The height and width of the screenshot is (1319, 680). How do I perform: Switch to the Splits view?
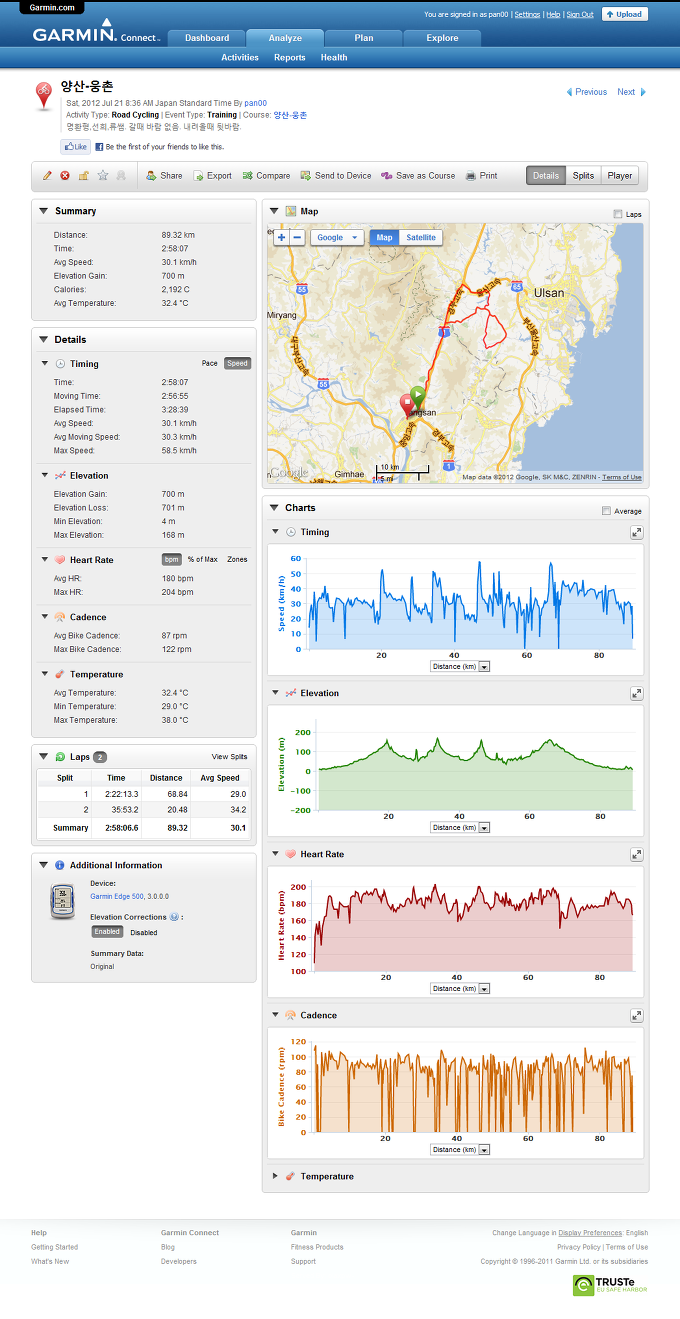pos(583,176)
